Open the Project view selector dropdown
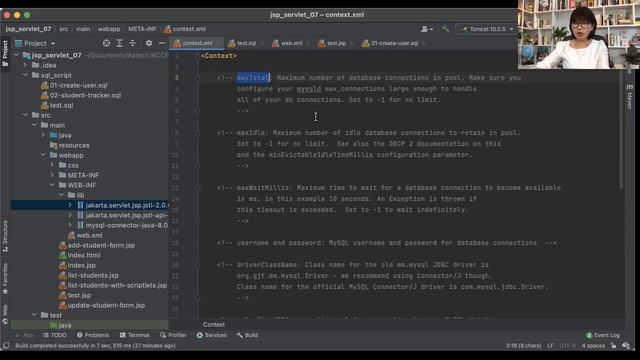This screenshot has height=360, width=640. pos(35,43)
